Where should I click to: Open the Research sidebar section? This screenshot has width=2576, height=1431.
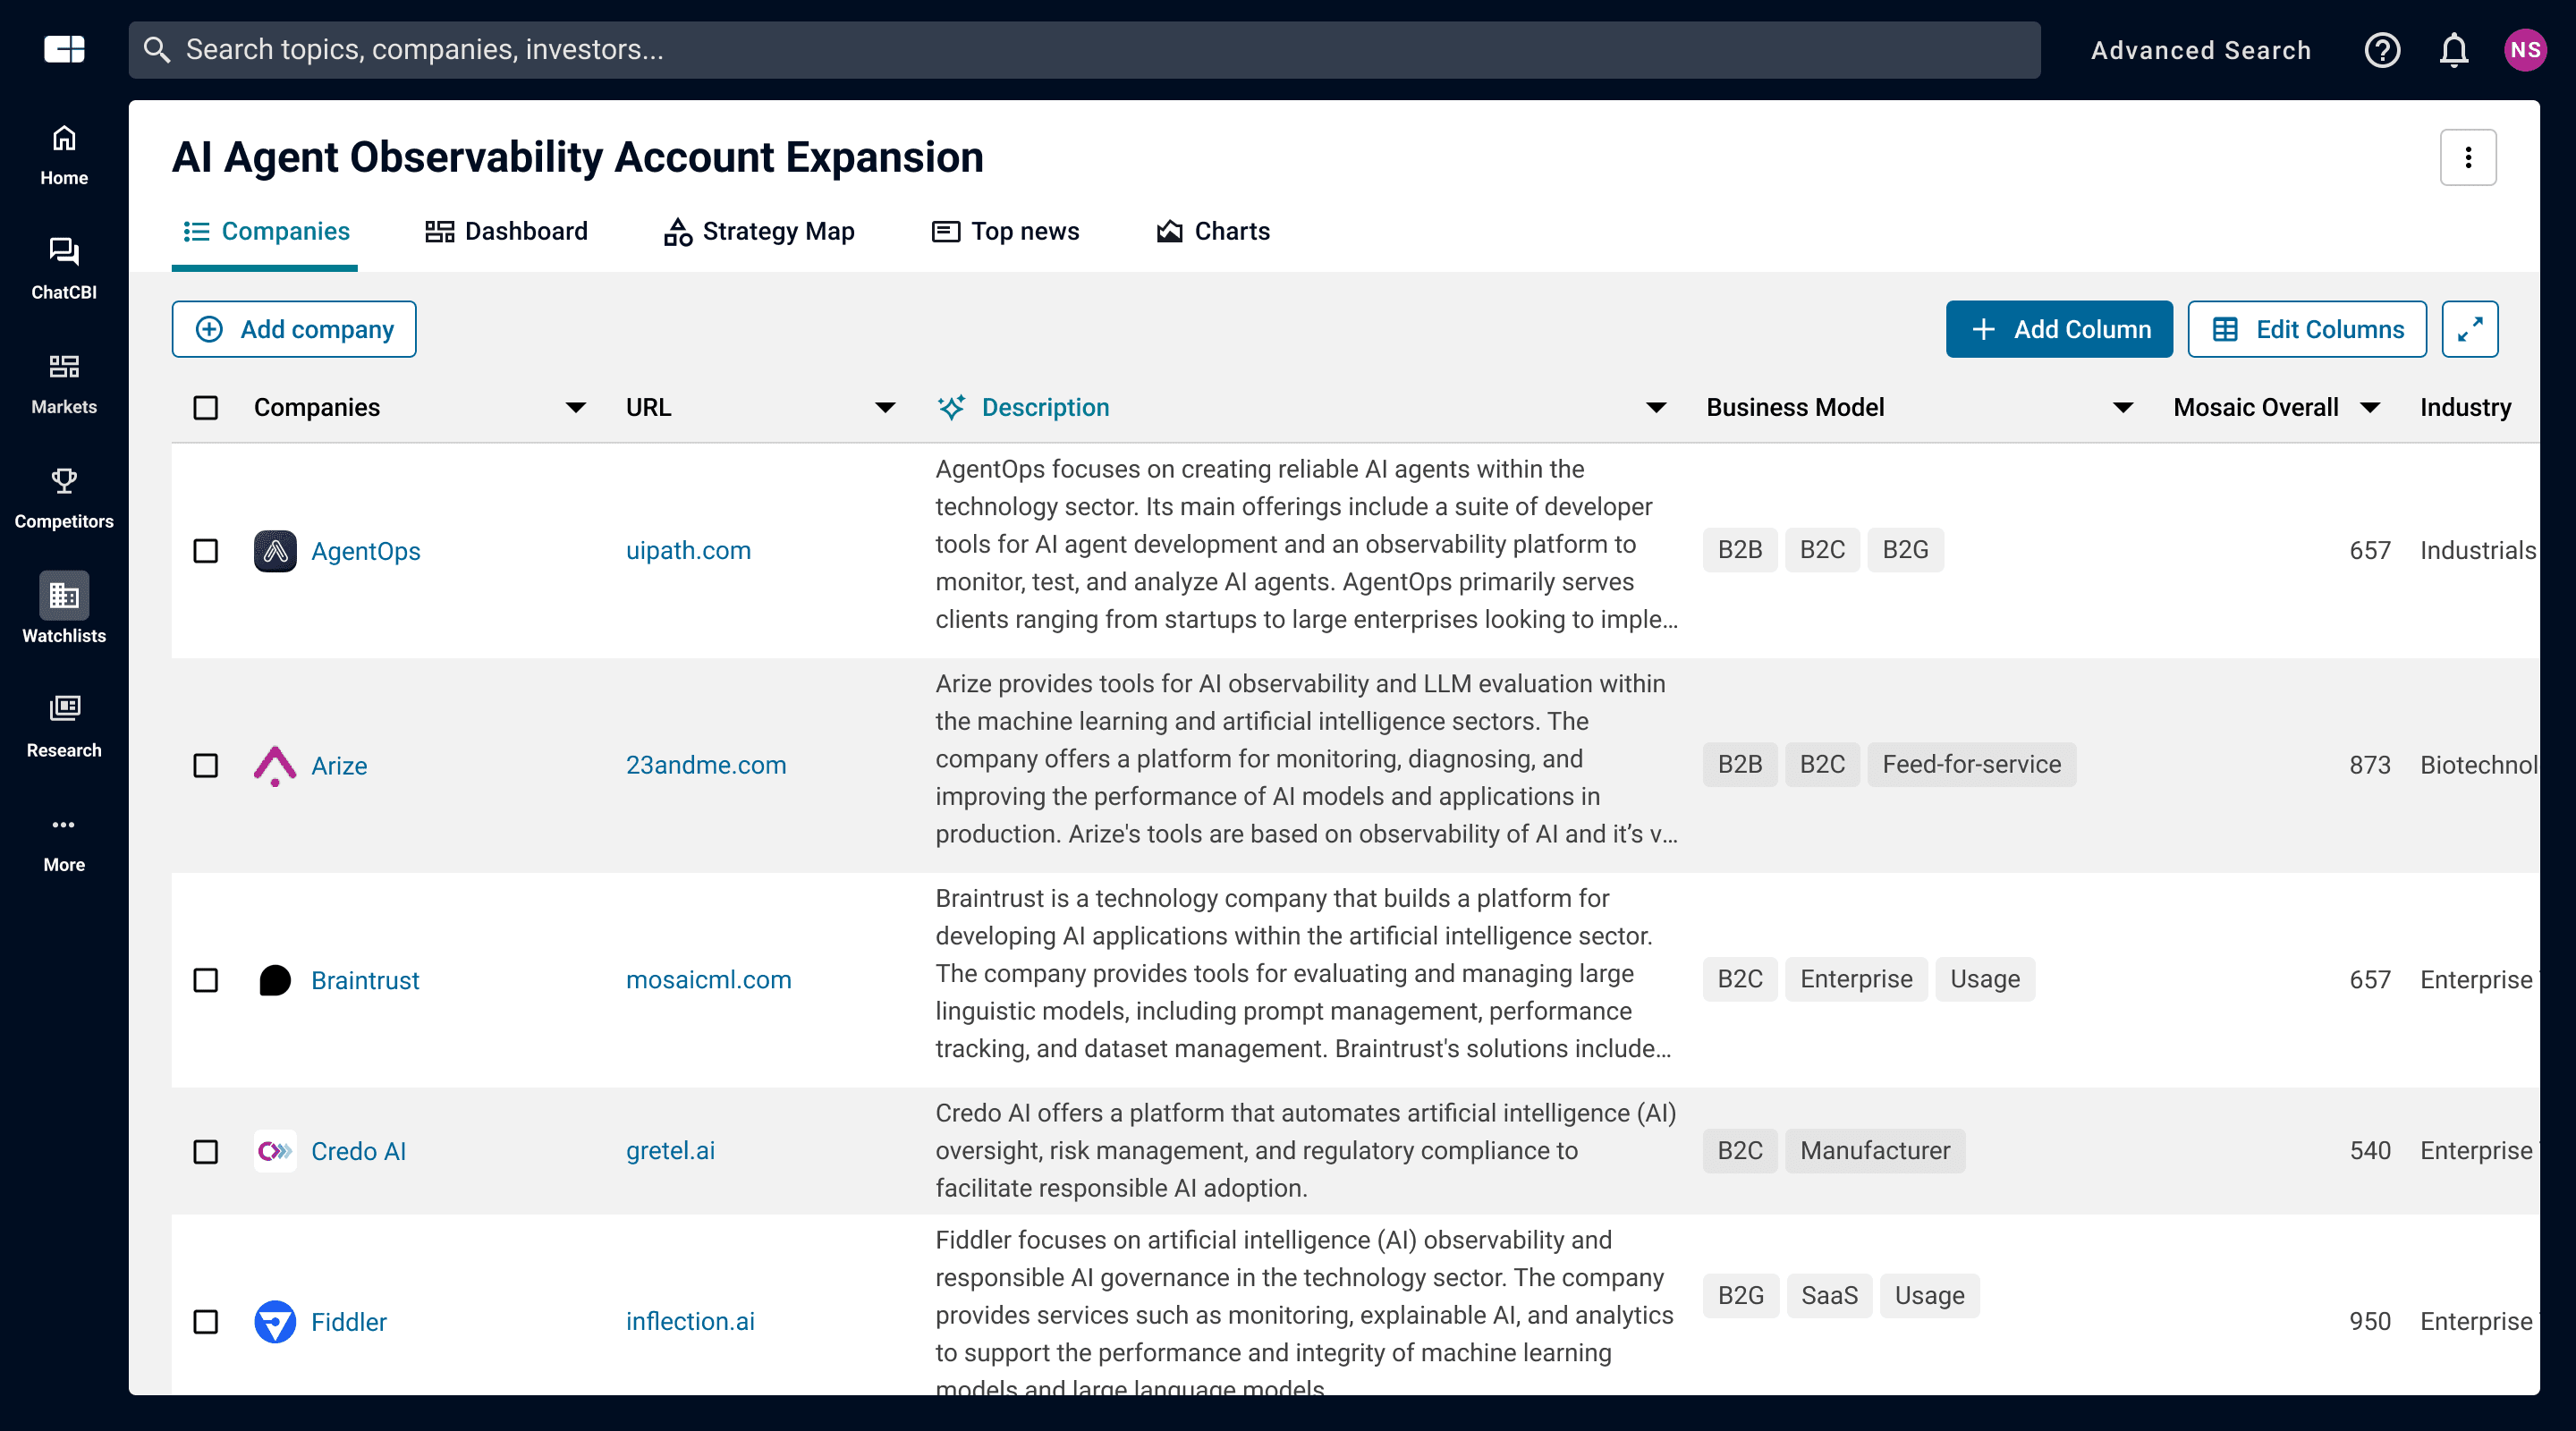64,725
